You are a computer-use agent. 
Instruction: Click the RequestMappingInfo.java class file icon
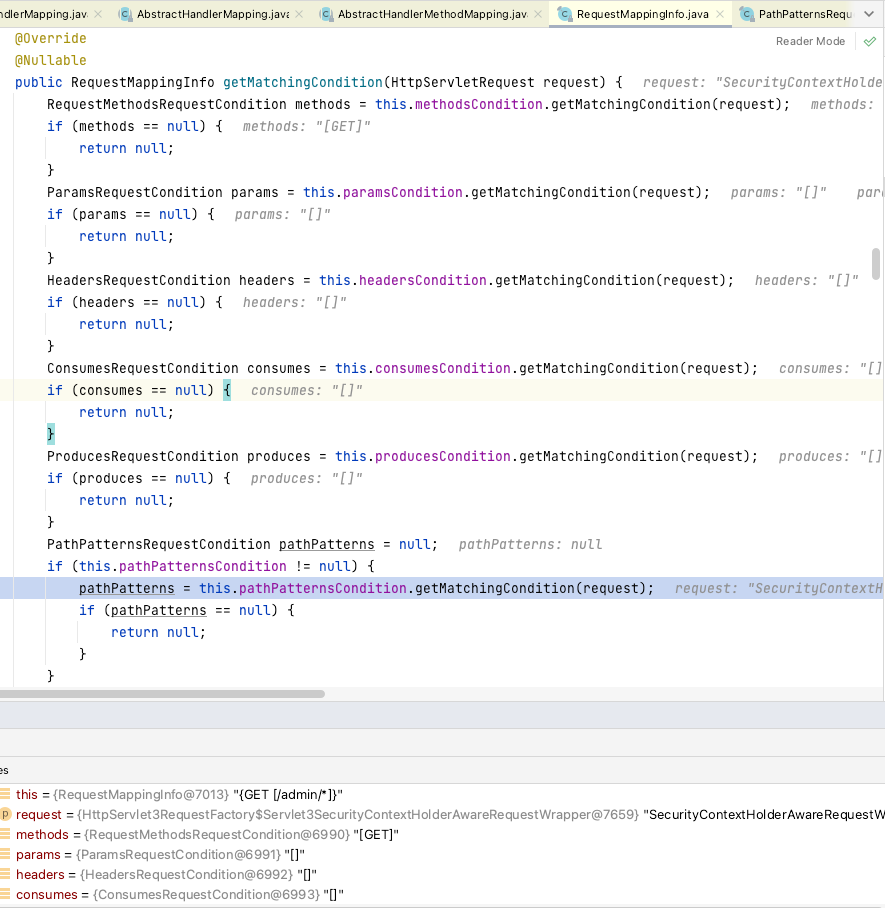(565, 14)
